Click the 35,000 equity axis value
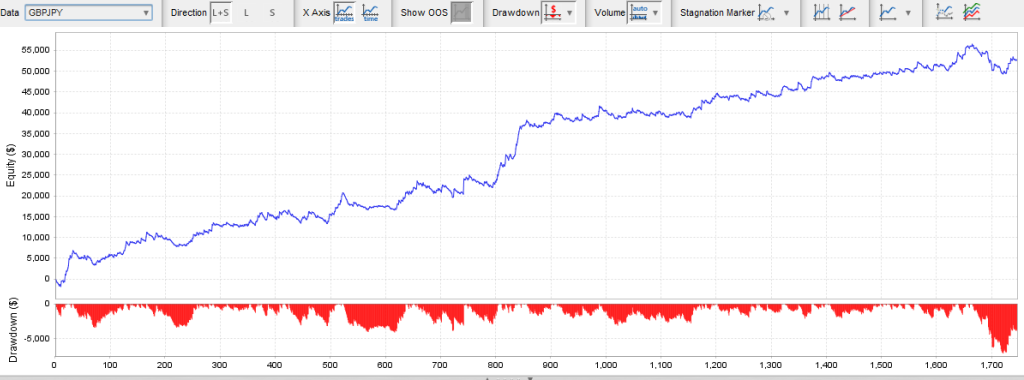 pyautogui.click(x=37, y=133)
